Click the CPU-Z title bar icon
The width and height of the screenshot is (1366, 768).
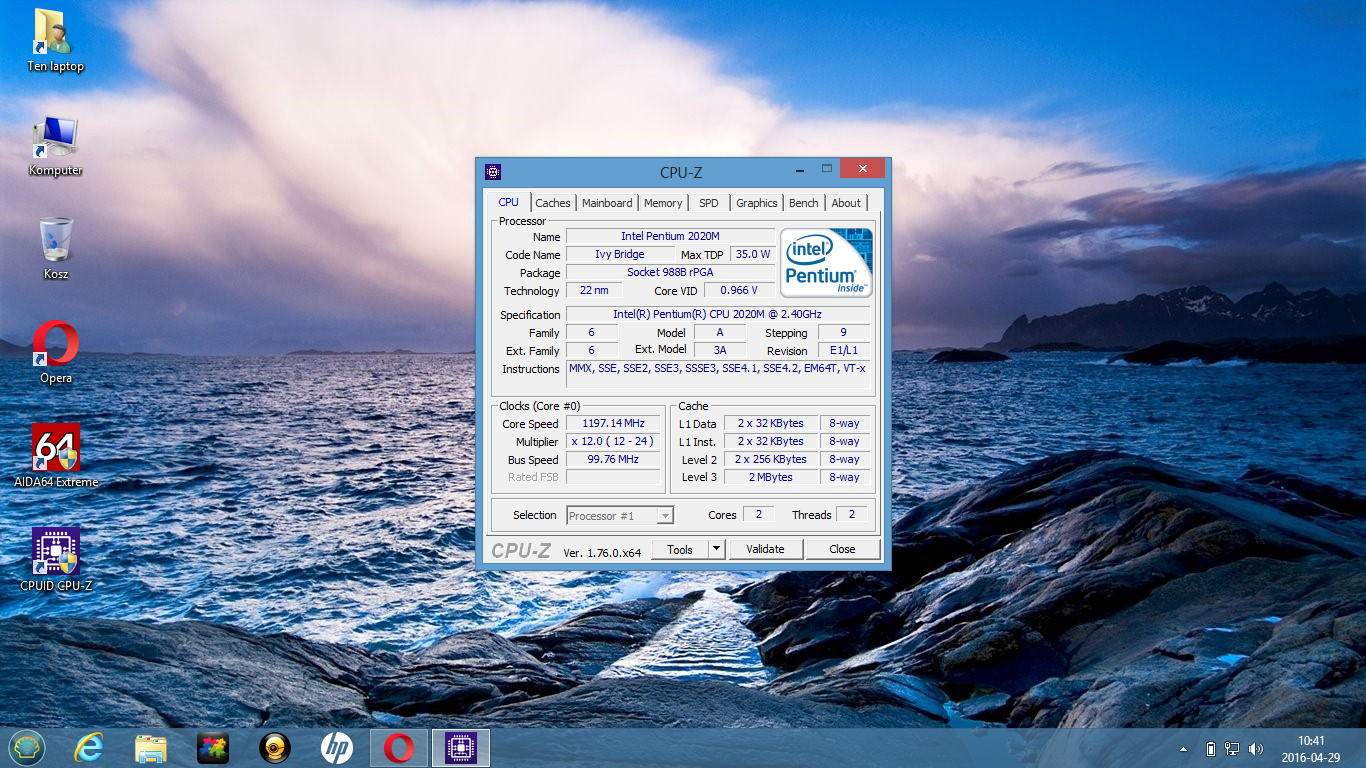click(492, 172)
